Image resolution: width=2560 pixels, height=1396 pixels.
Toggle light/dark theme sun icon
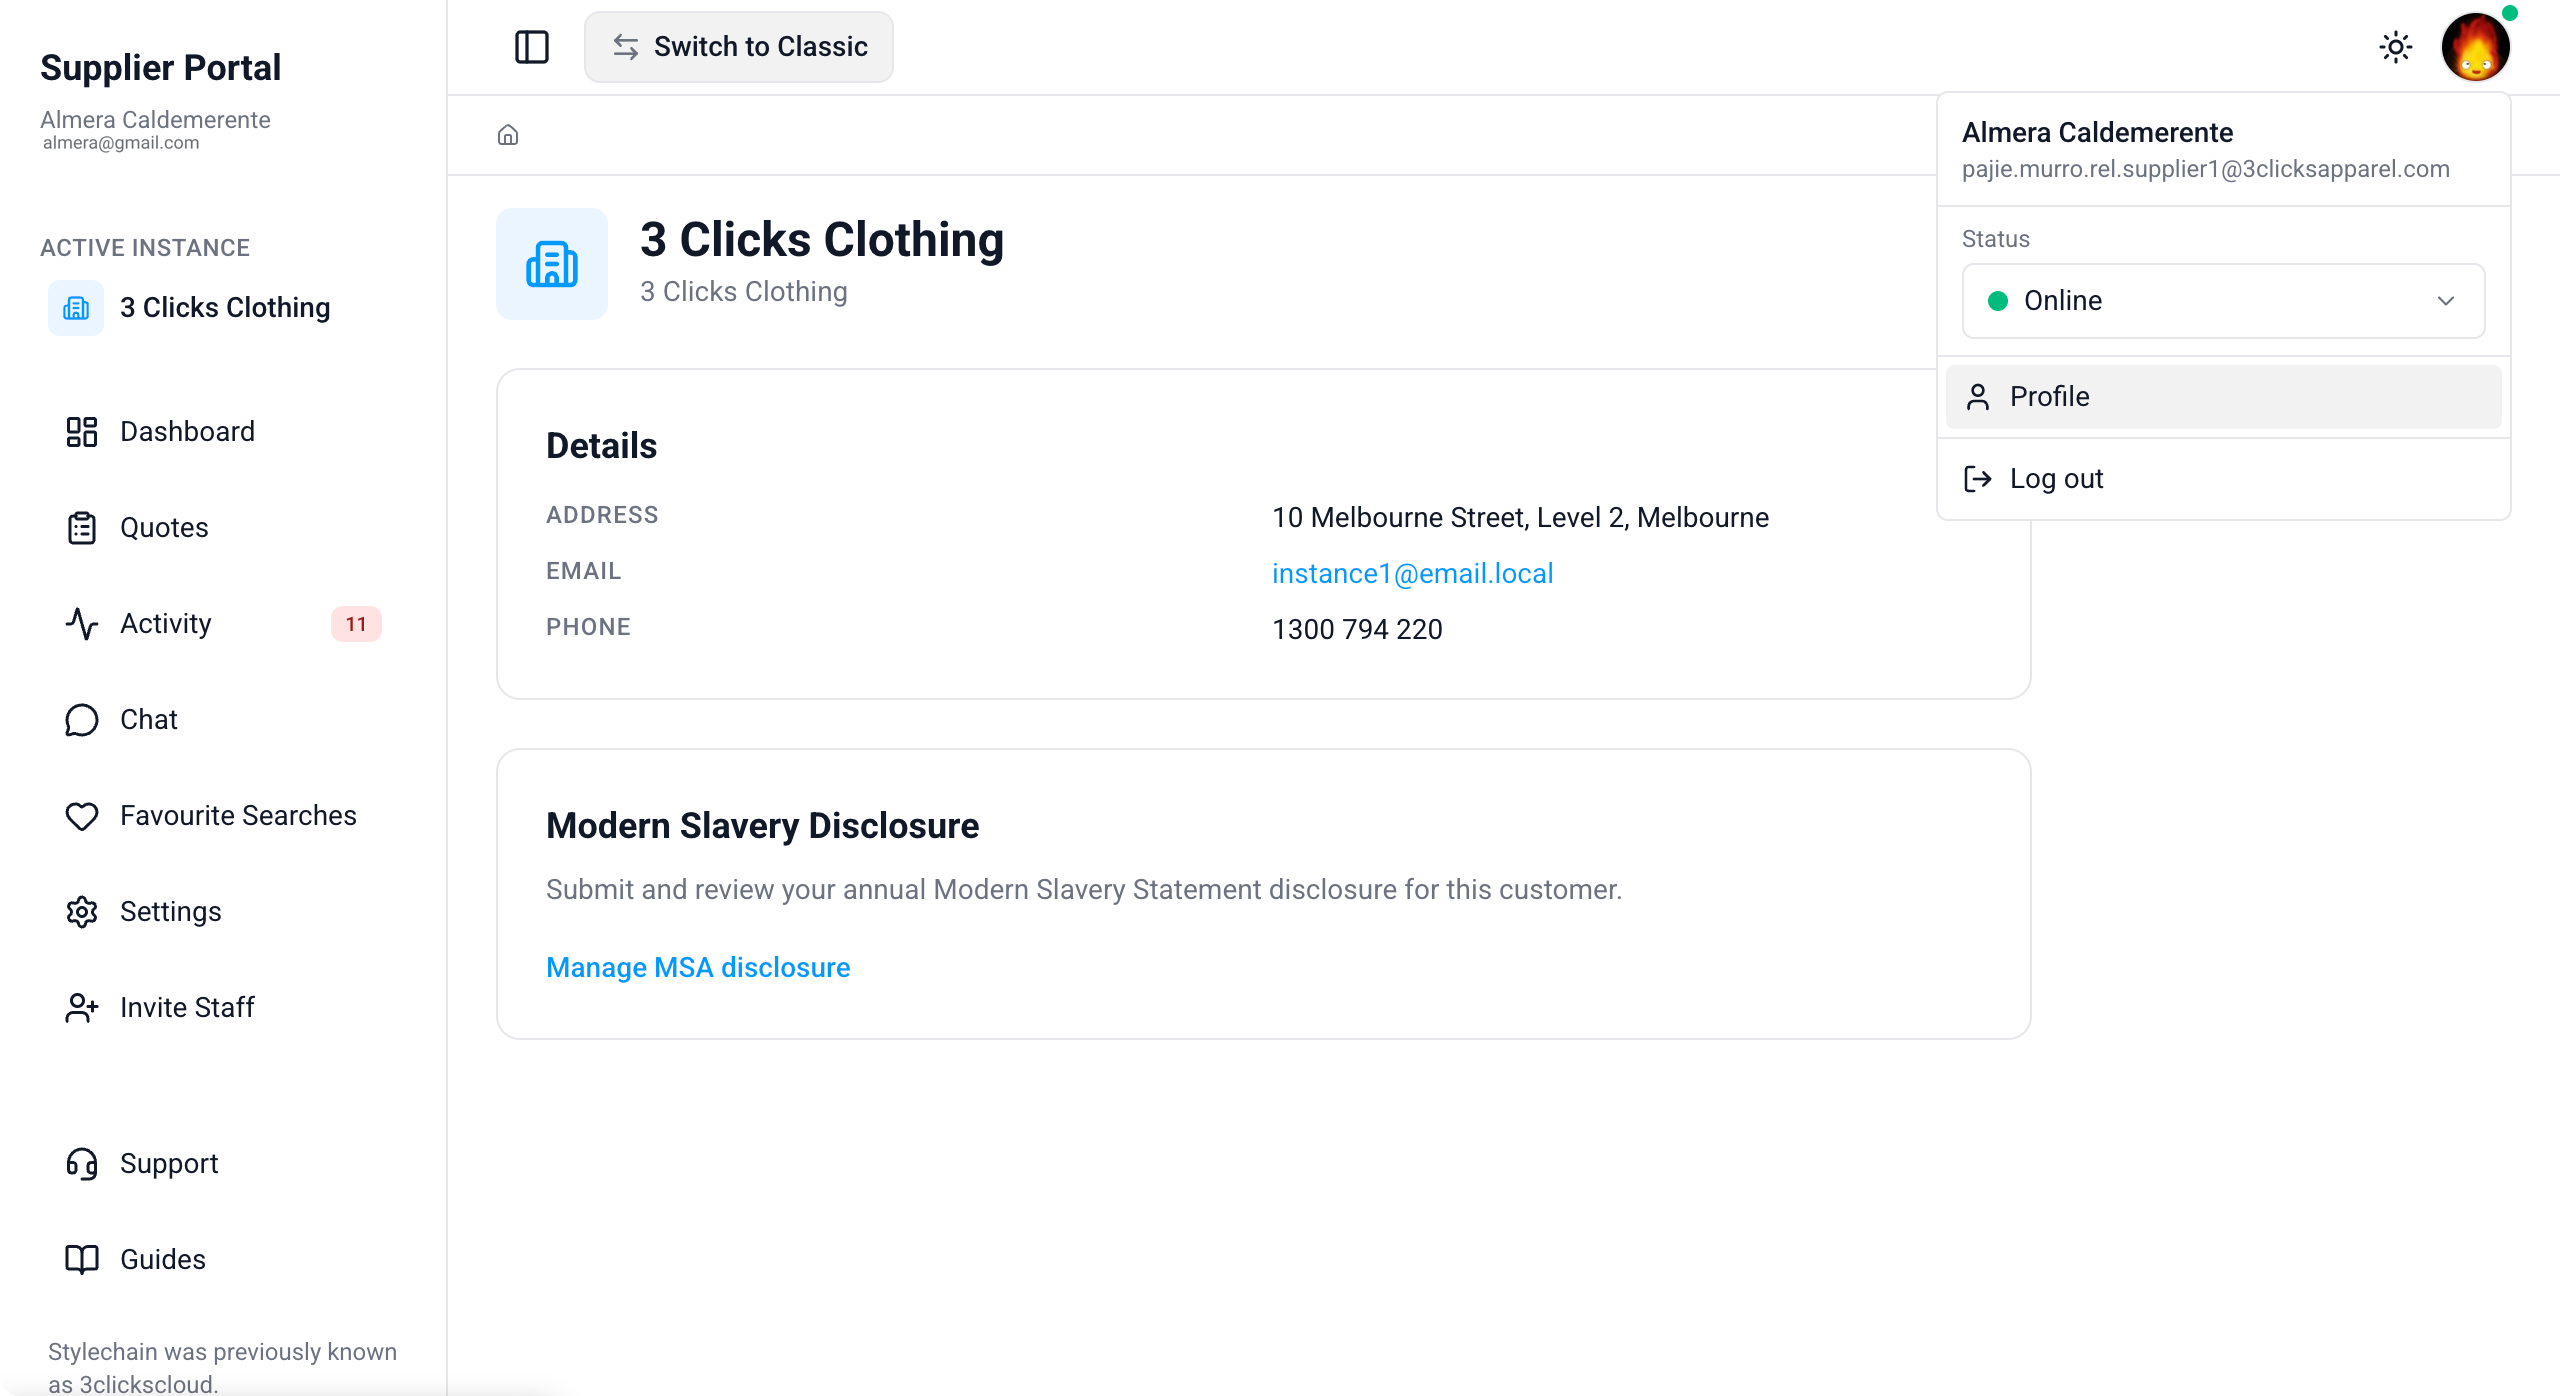(2395, 47)
